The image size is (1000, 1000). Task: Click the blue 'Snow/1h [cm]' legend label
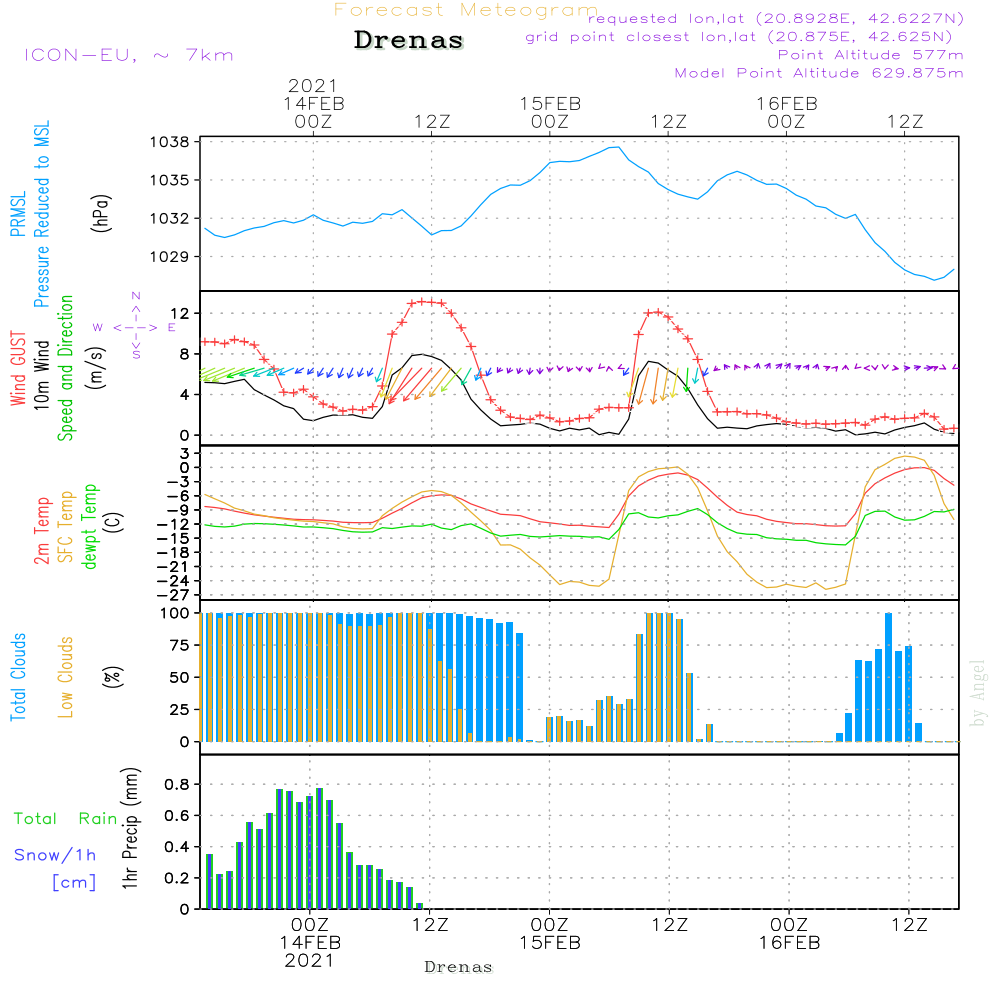[55, 868]
